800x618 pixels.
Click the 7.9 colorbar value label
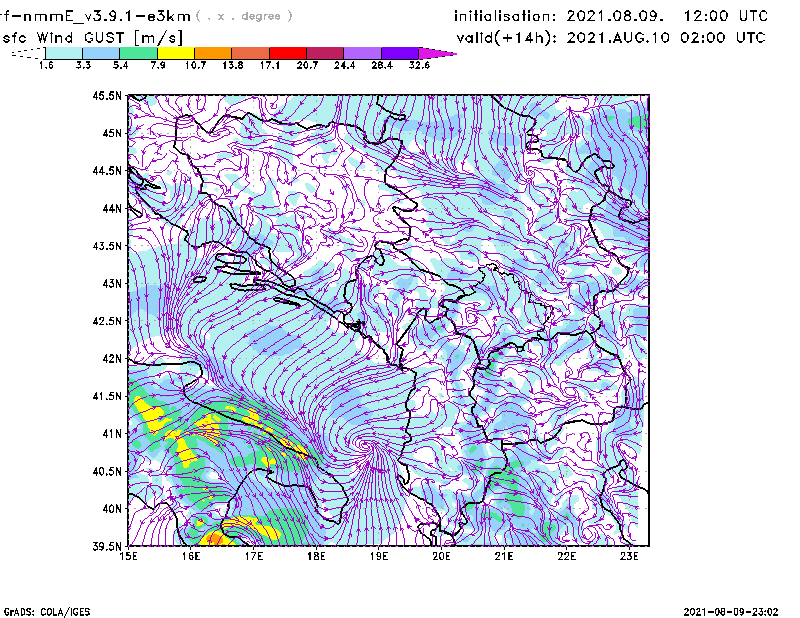(x=158, y=65)
